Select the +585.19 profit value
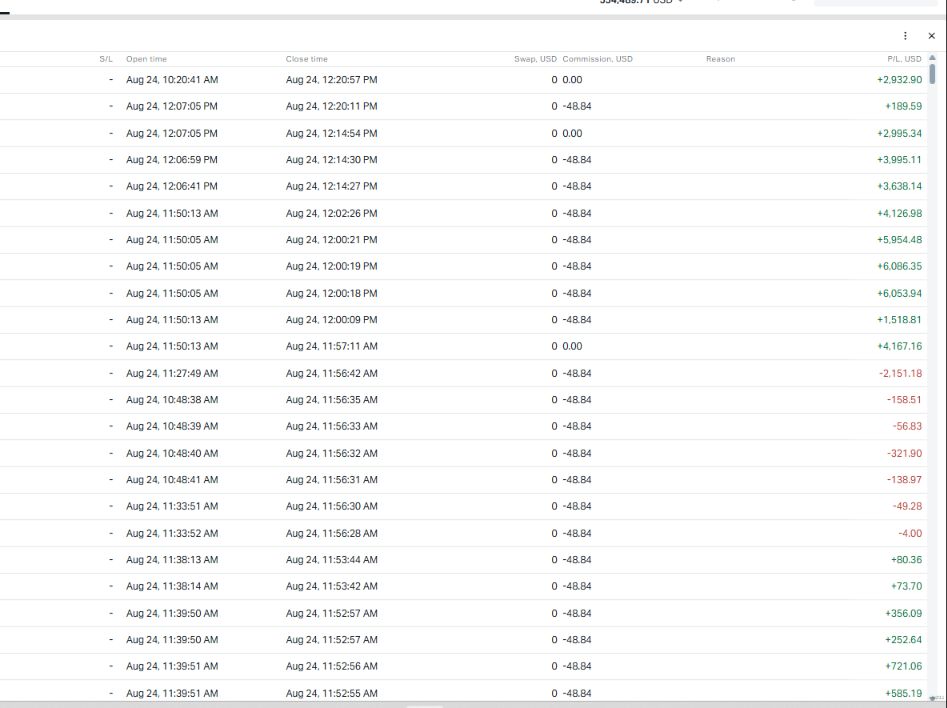 click(x=904, y=694)
